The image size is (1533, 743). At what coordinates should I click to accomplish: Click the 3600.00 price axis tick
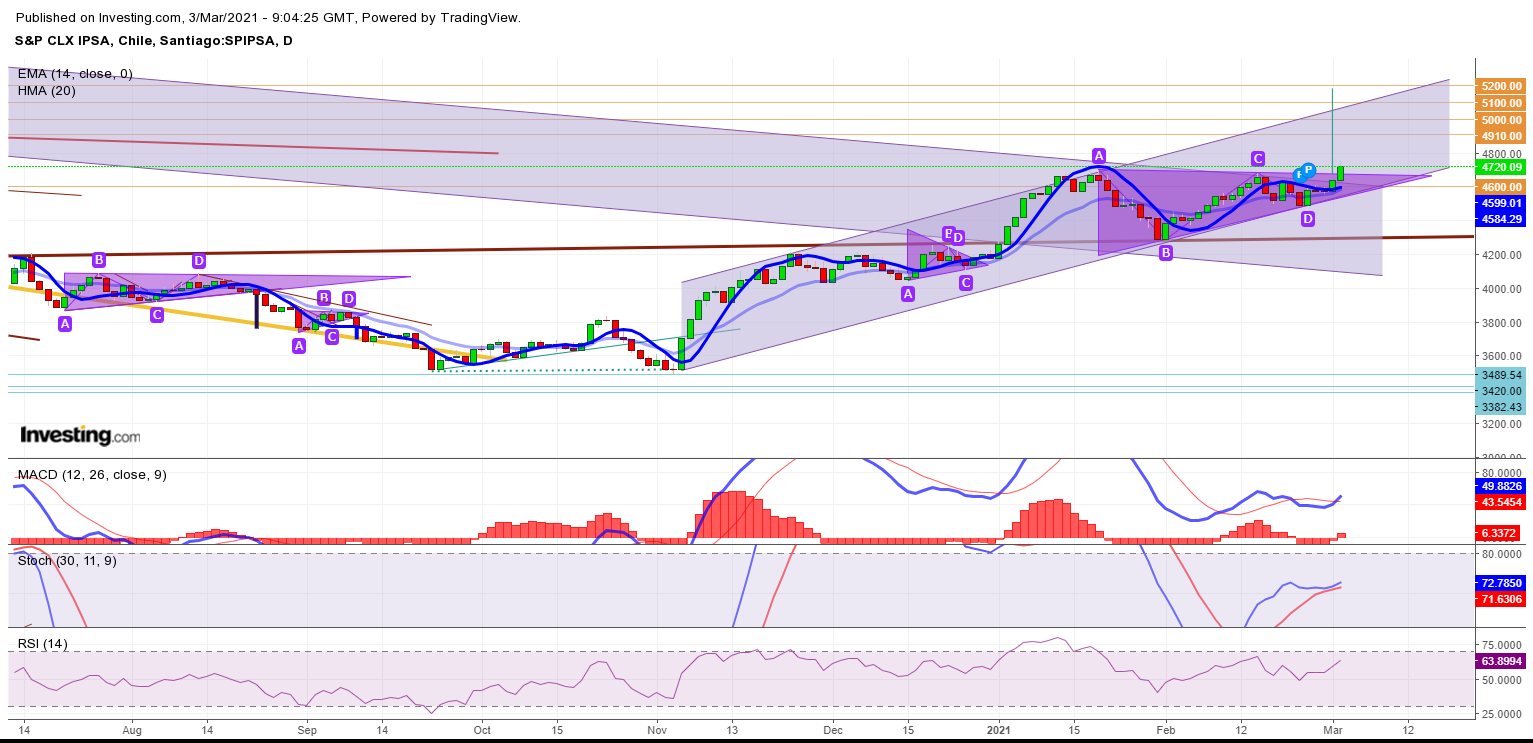click(1503, 356)
